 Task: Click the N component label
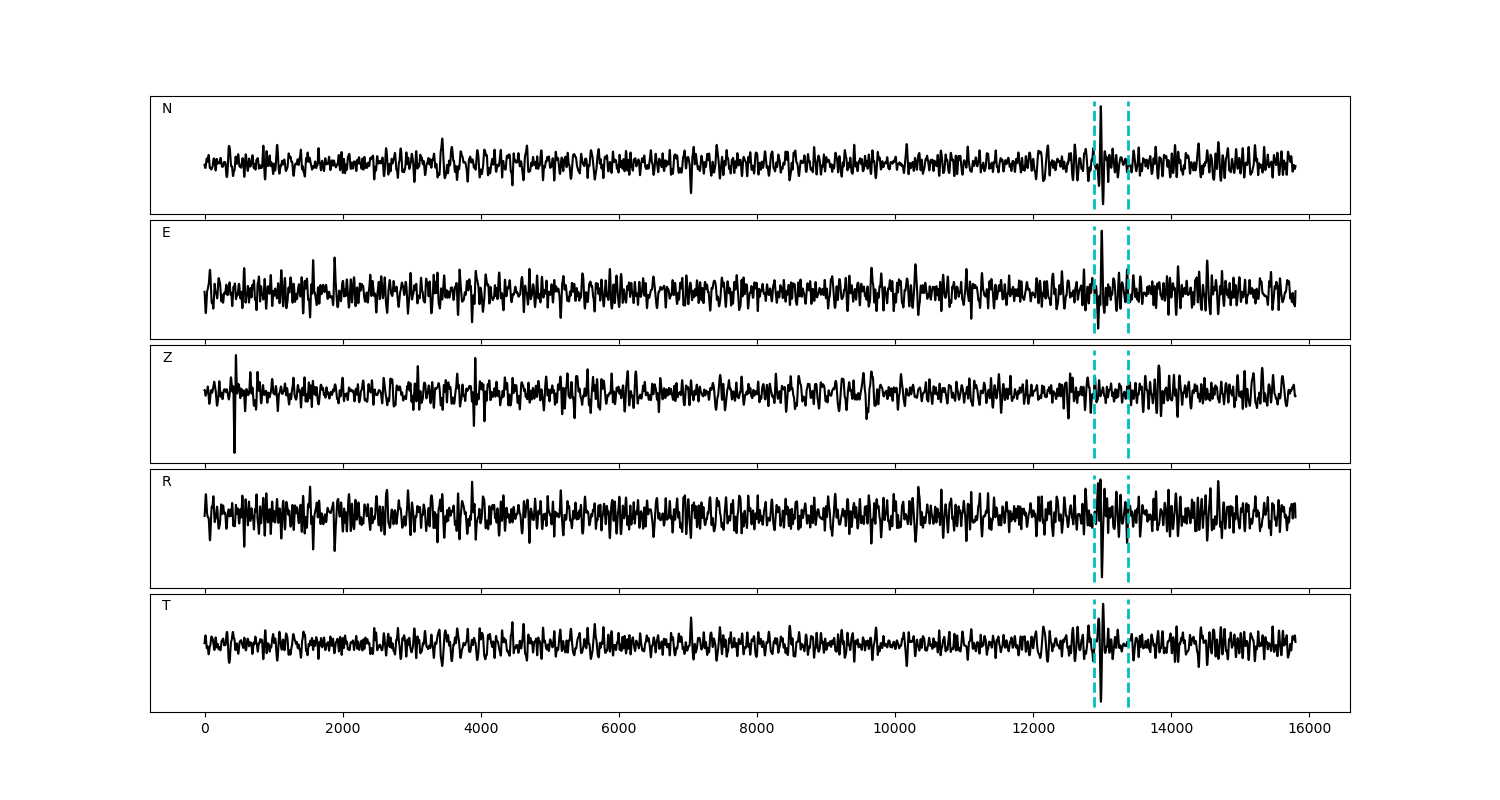[x=167, y=109]
